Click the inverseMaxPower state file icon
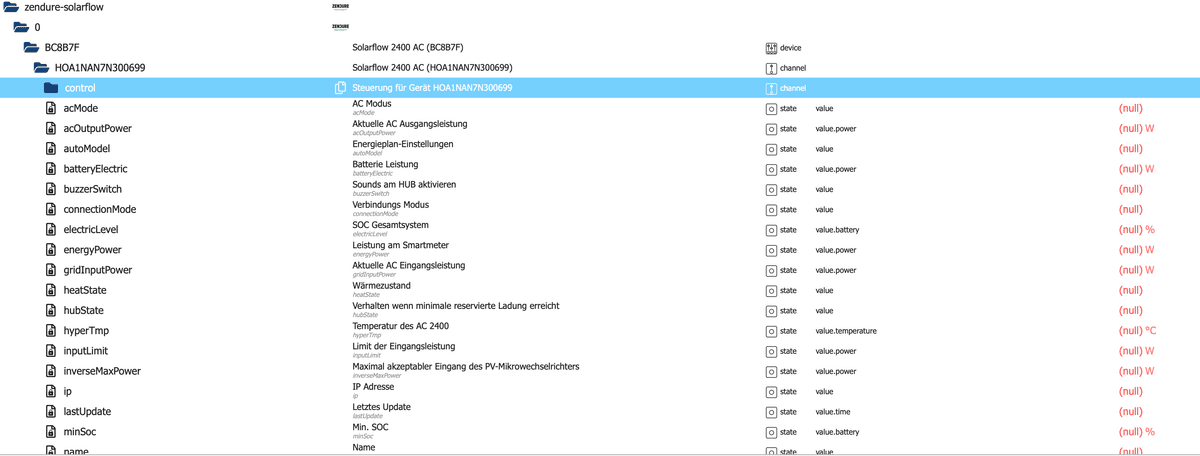The width and height of the screenshot is (1200, 456). click(x=51, y=371)
